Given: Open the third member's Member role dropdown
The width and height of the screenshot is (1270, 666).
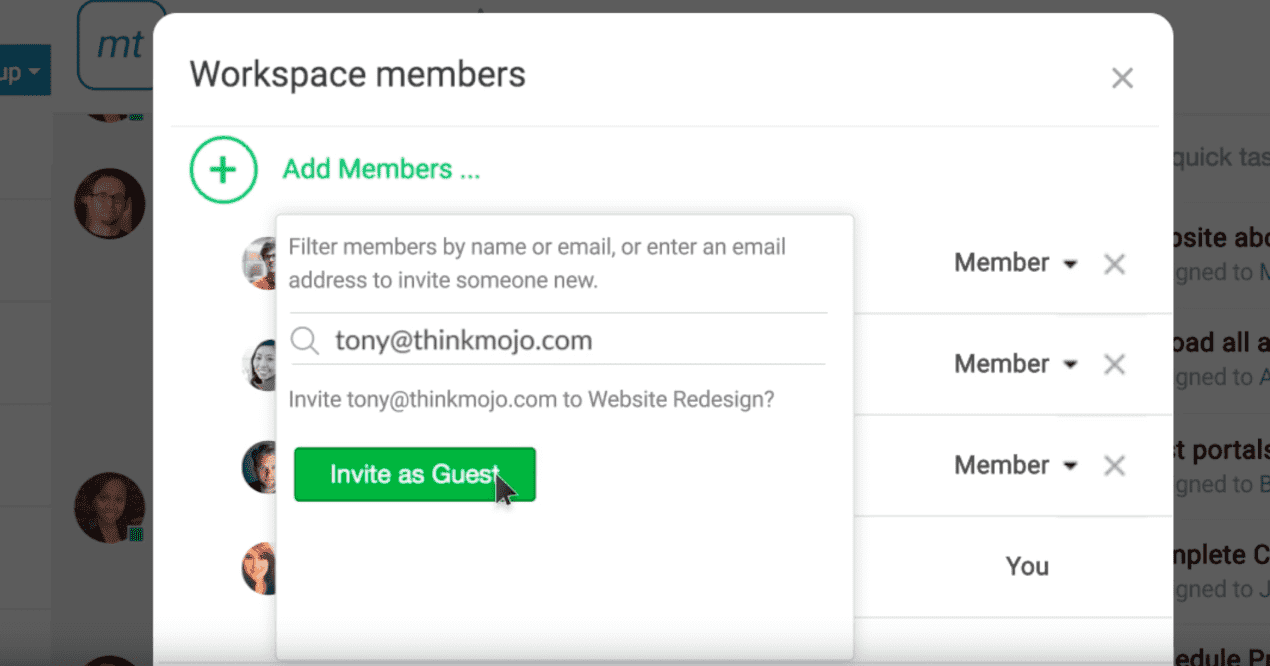Looking at the screenshot, I should tap(1015, 465).
